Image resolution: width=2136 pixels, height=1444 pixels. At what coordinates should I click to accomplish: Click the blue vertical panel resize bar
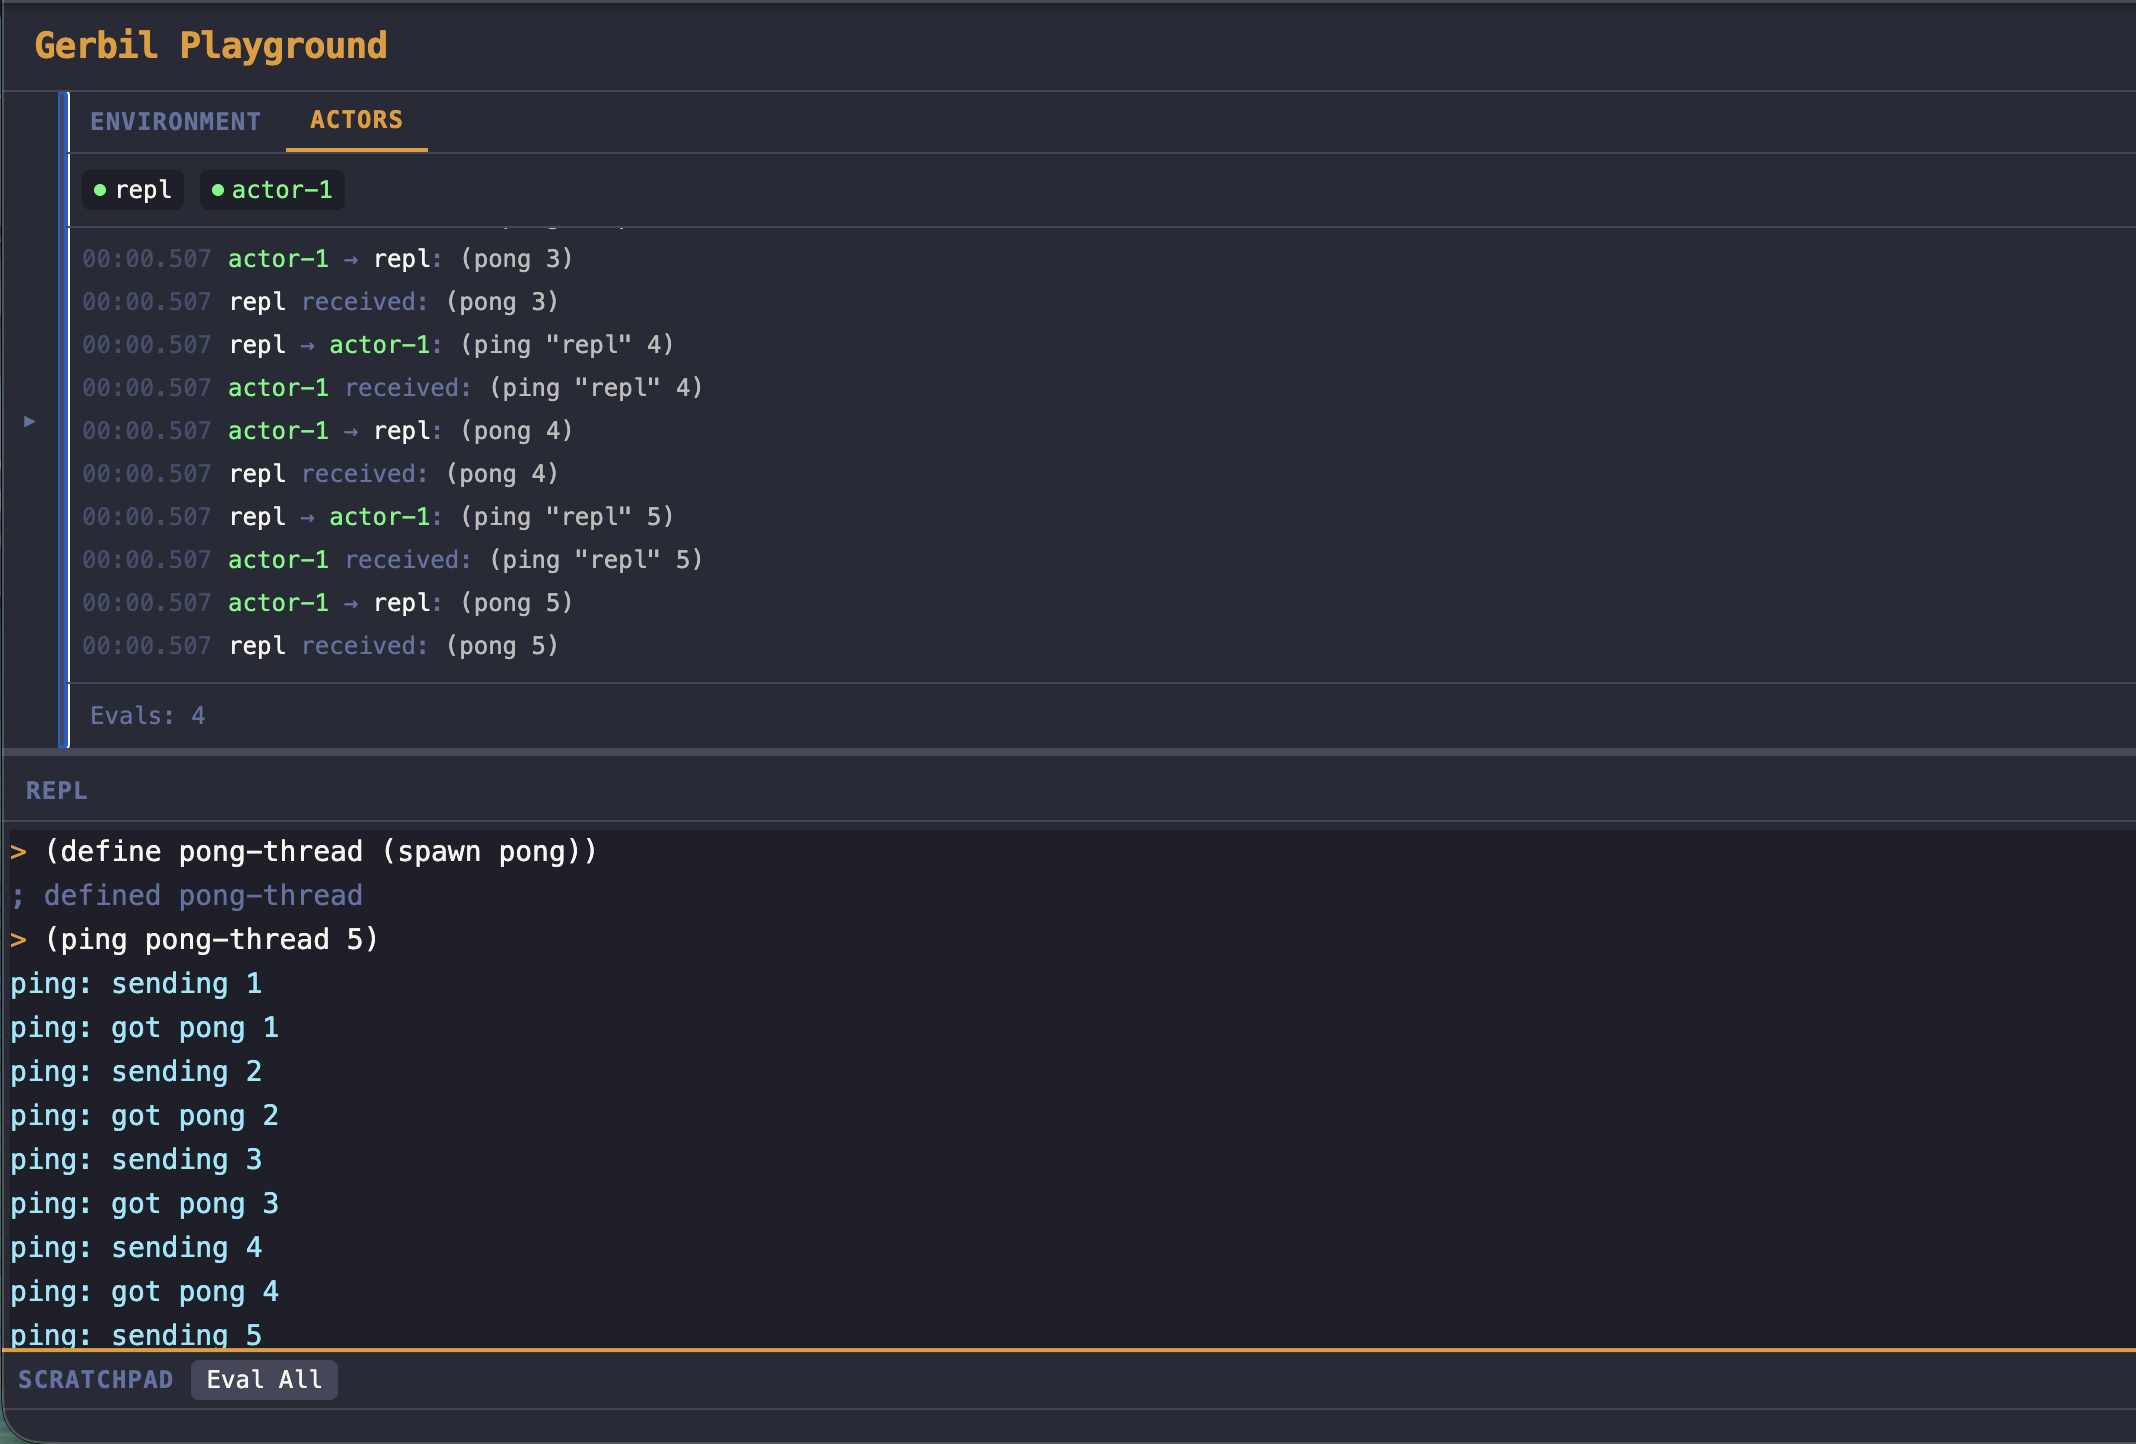coord(64,420)
